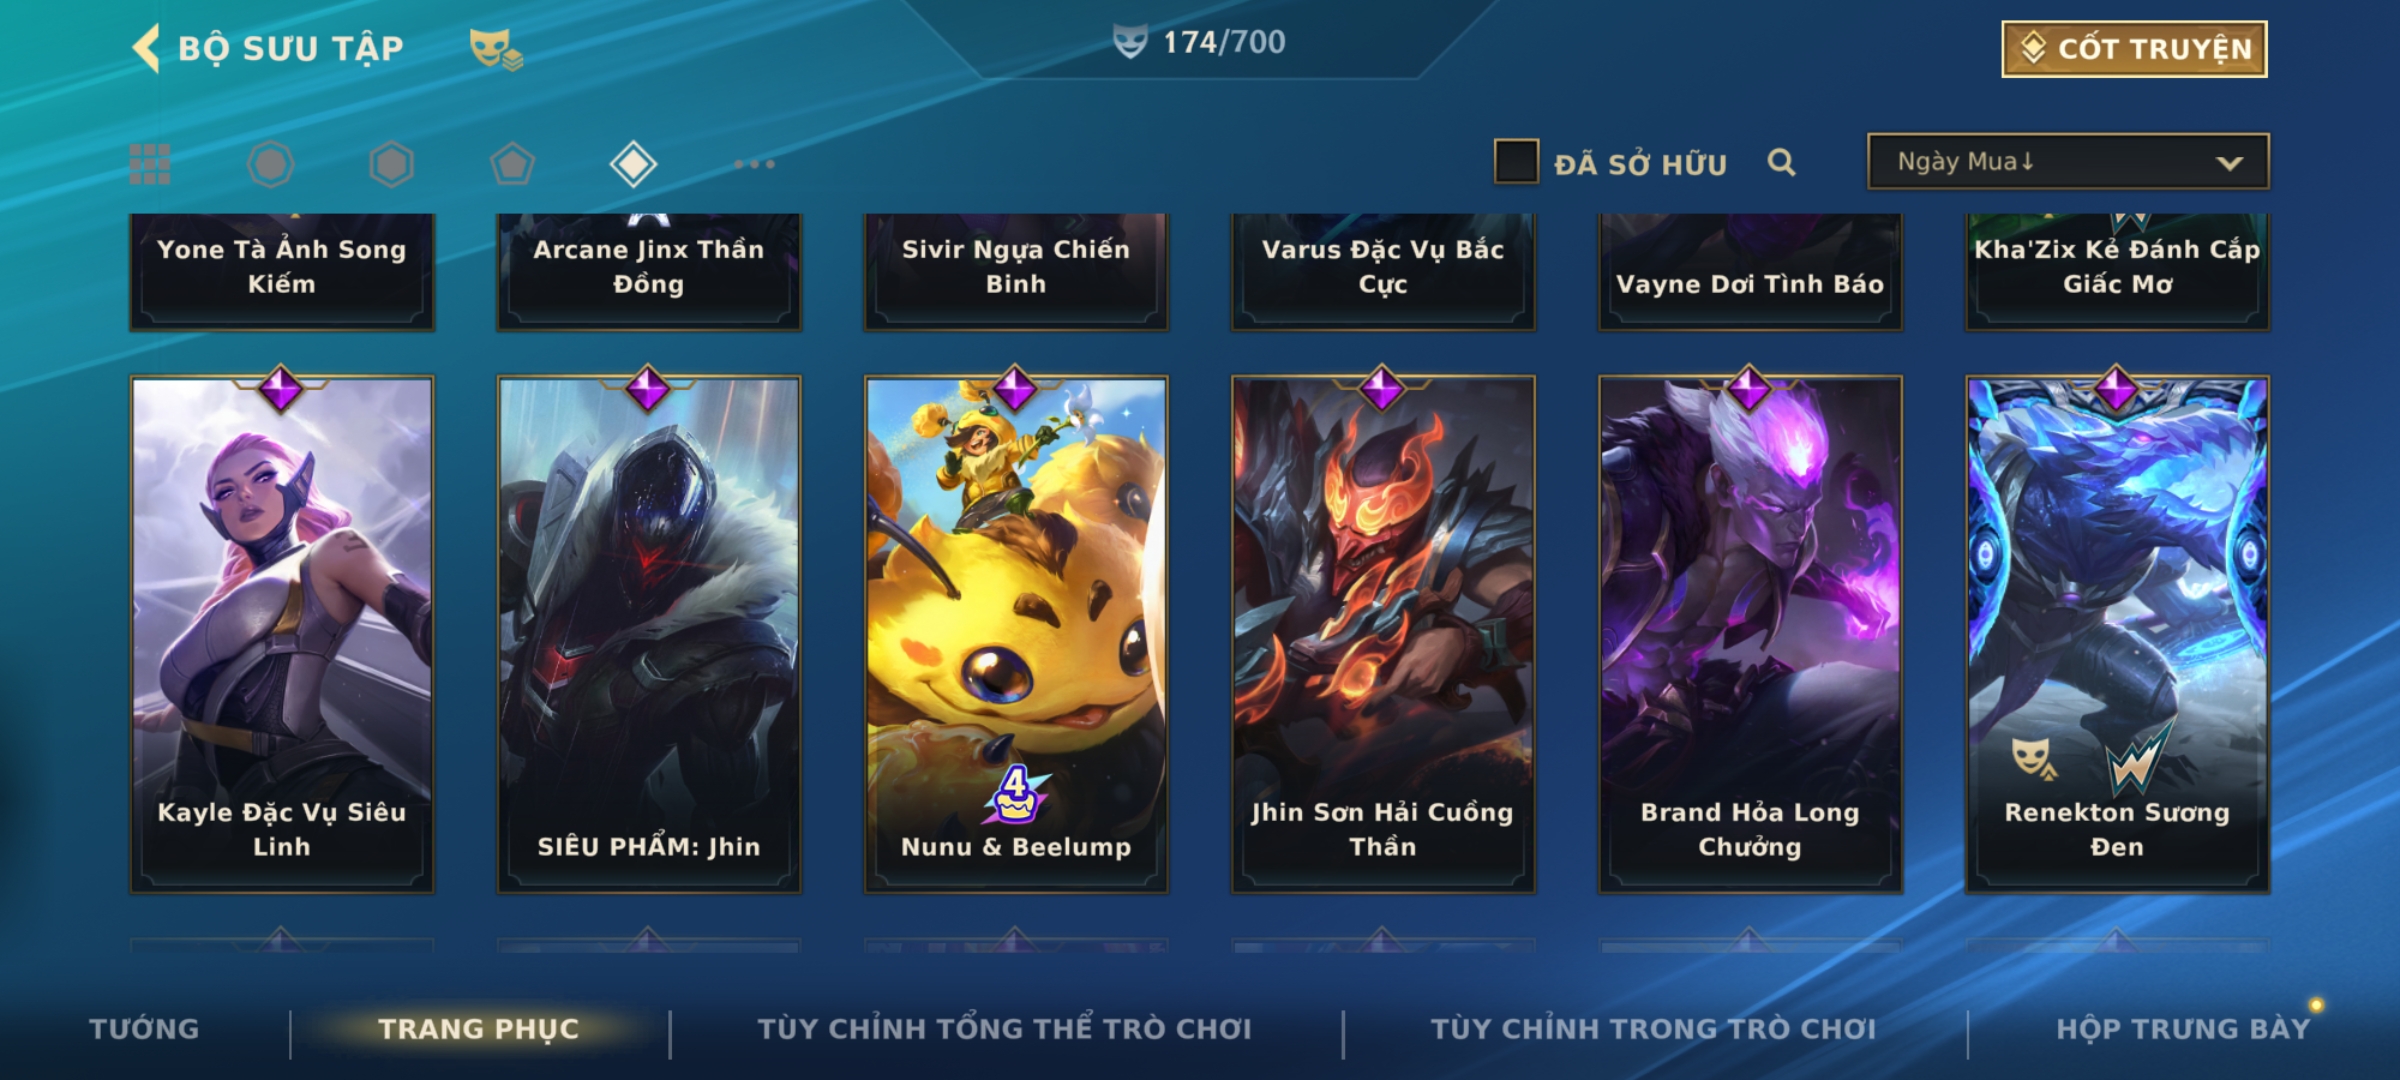Open the Kayle Đặc Vụ Siêu Linh skin card
2400x1080 pixels.
point(282,635)
